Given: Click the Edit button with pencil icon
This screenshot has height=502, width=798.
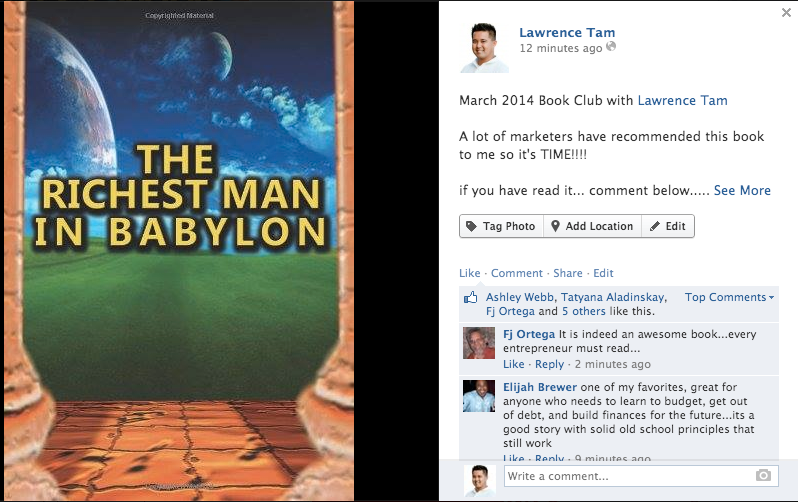Looking at the screenshot, I should 668,226.
